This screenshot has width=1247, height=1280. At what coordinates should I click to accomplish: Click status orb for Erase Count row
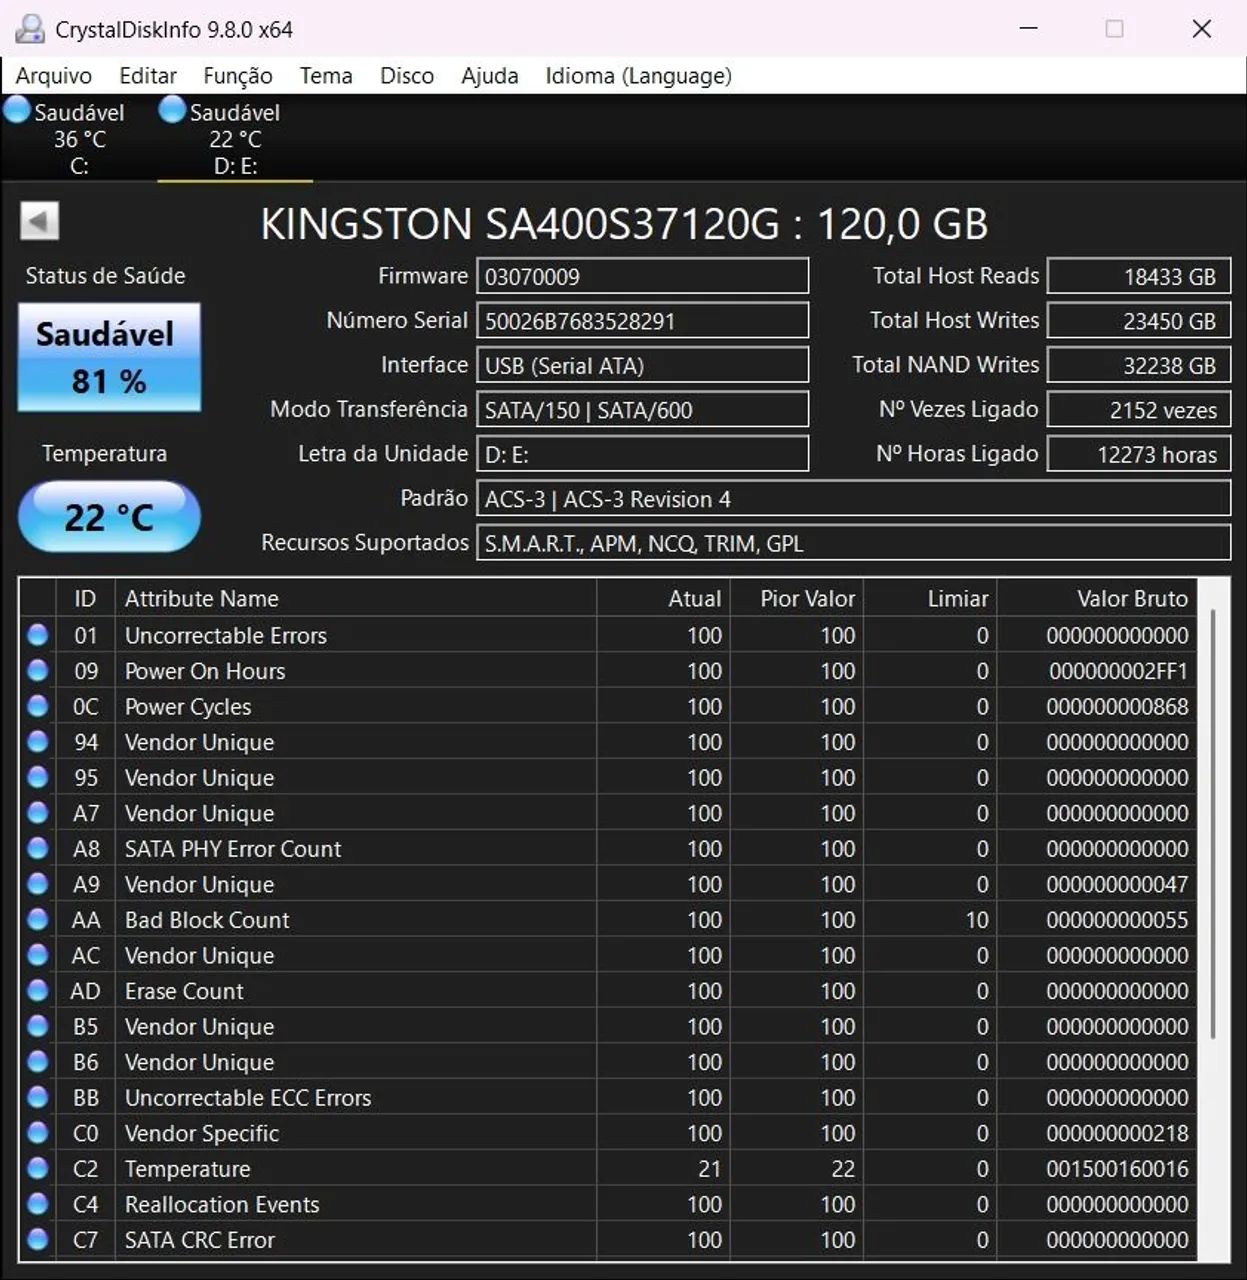point(38,990)
